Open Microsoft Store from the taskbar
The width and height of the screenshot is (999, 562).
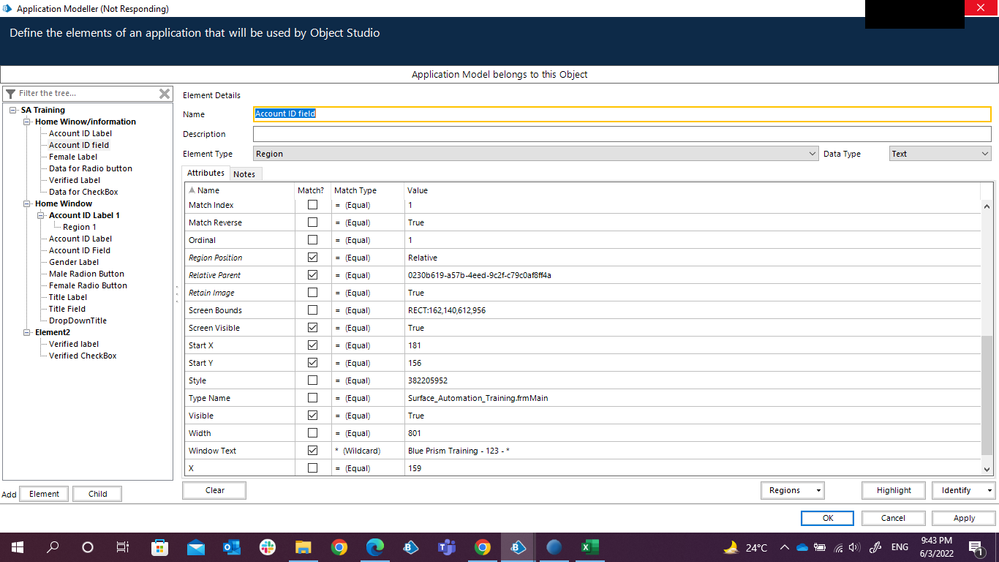(x=159, y=547)
